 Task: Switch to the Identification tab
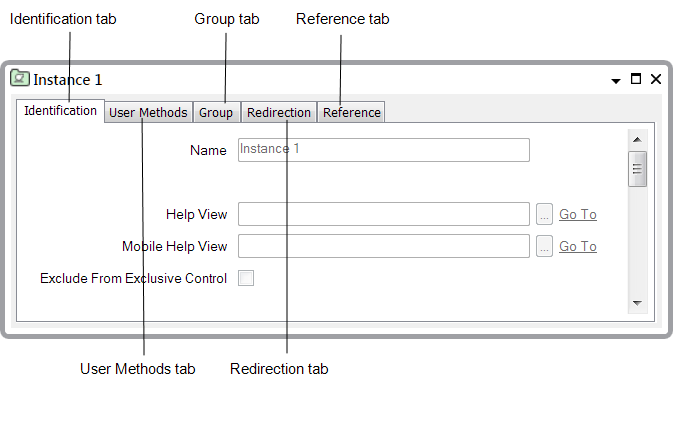(x=60, y=111)
